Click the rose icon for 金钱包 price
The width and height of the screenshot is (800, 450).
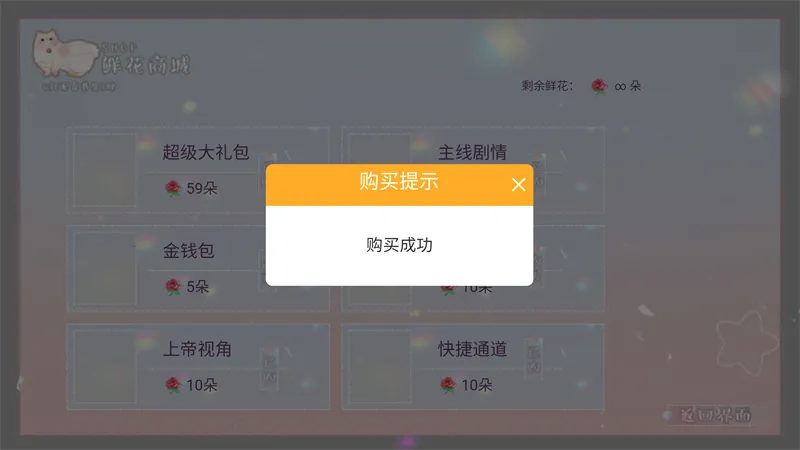point(173,286)
